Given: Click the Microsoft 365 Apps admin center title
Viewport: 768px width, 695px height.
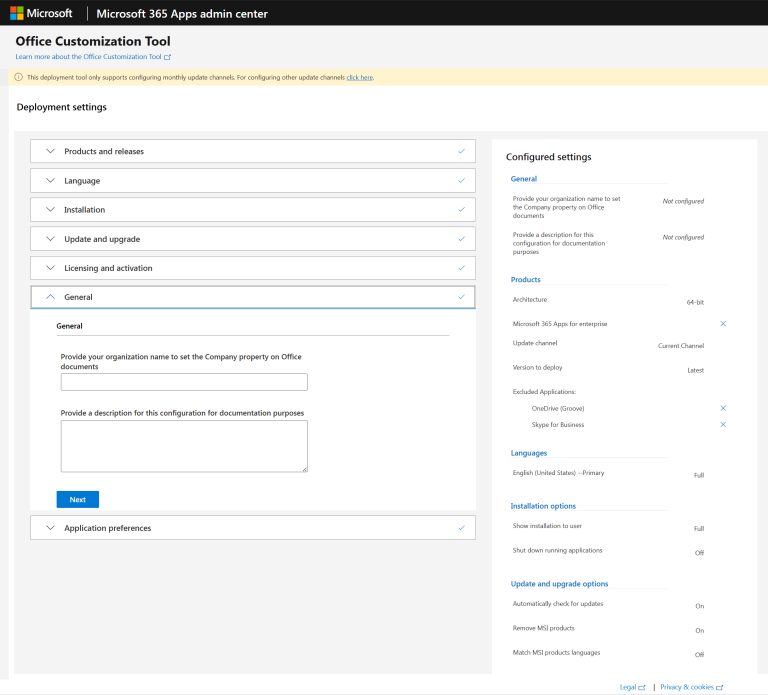Looking at the screenshot, I should click(182, 14).
